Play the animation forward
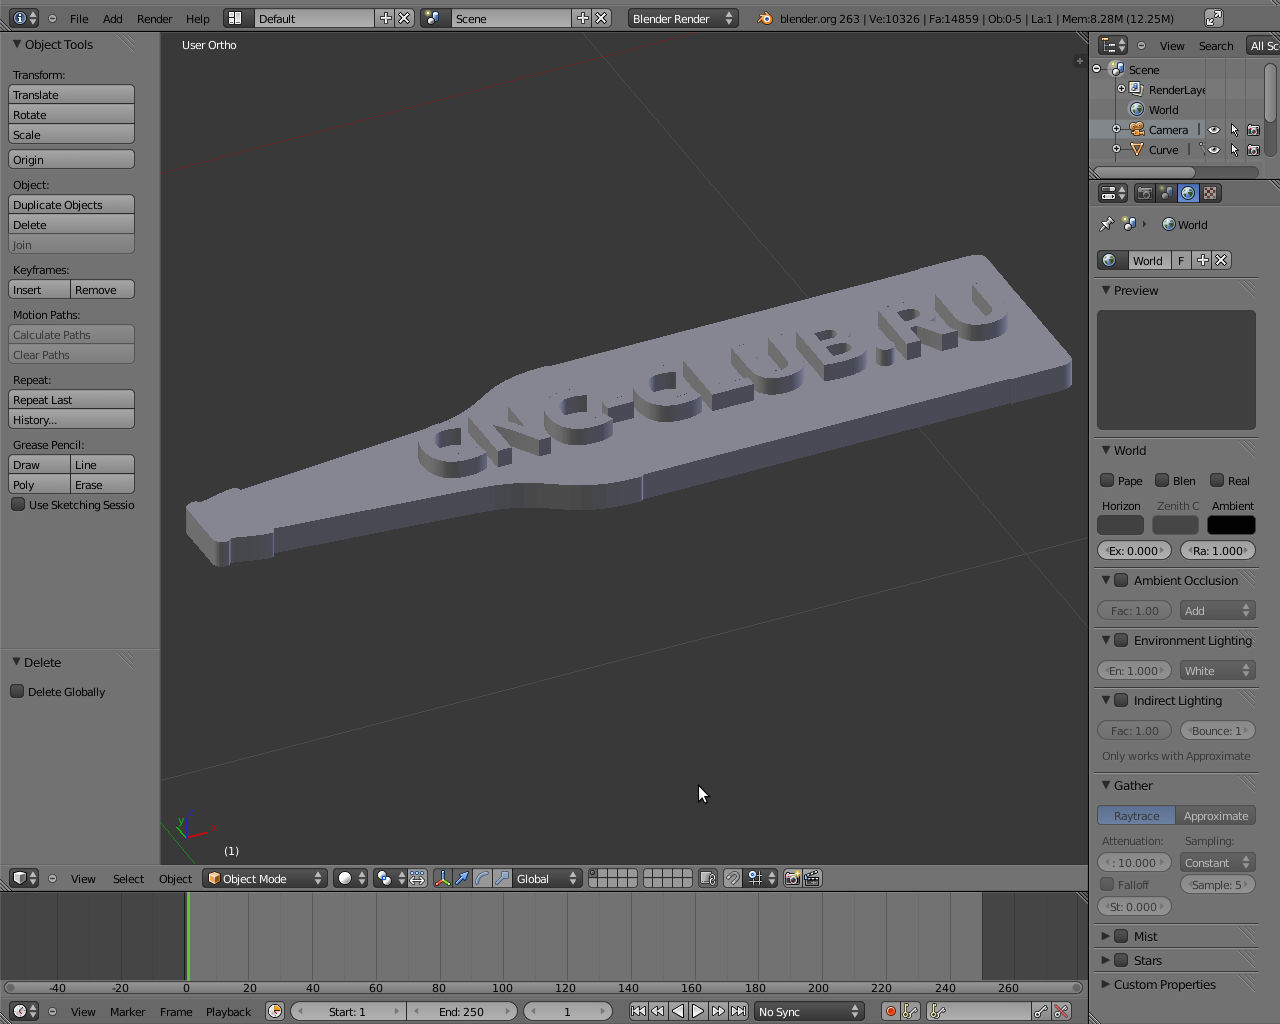1280x1024 pixels. [x=698, y=1011]
